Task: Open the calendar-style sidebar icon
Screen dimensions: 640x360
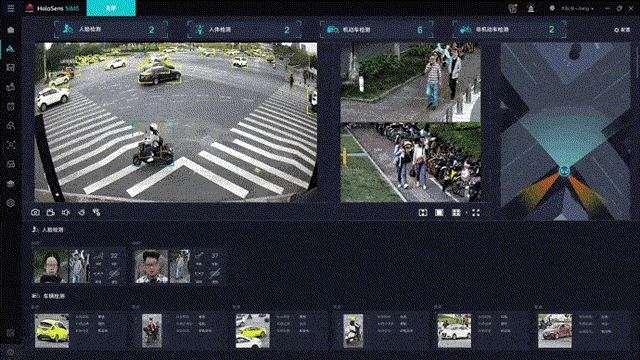Action: (x=11, y=107)
